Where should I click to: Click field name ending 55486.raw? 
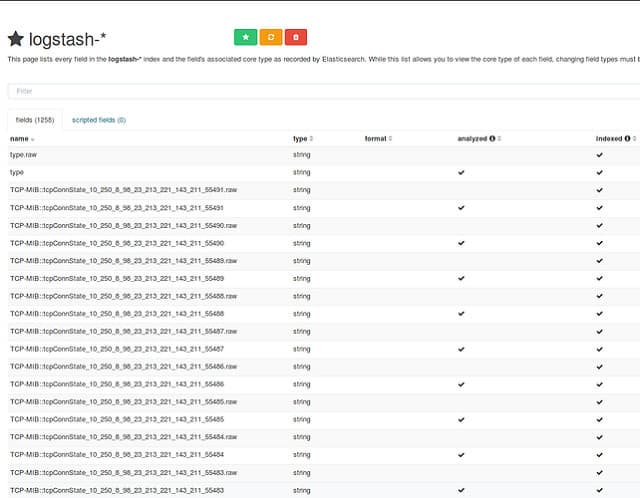point(123,367)
